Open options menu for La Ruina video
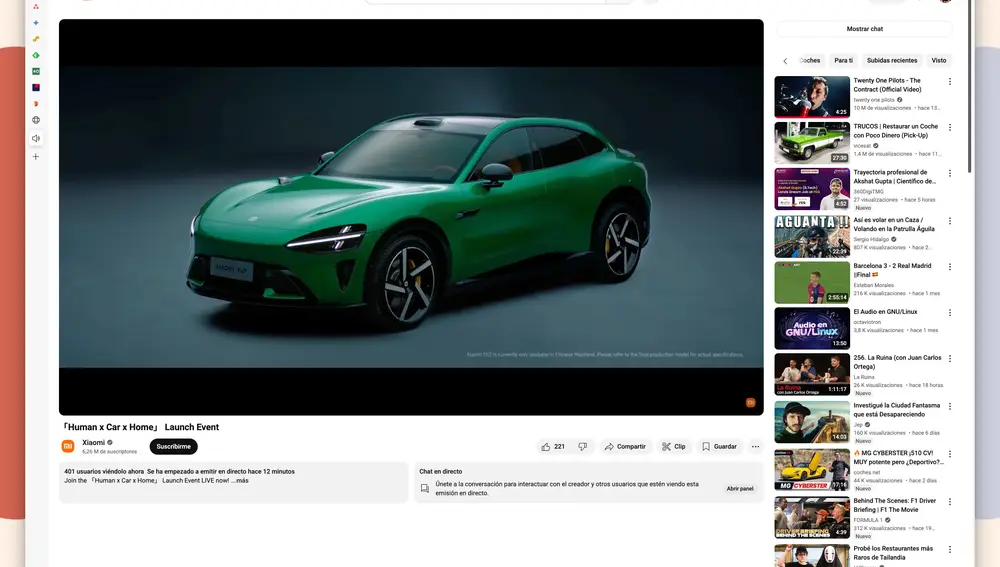1000x567 pixels. pyautogui.click(x=950, y=359)
